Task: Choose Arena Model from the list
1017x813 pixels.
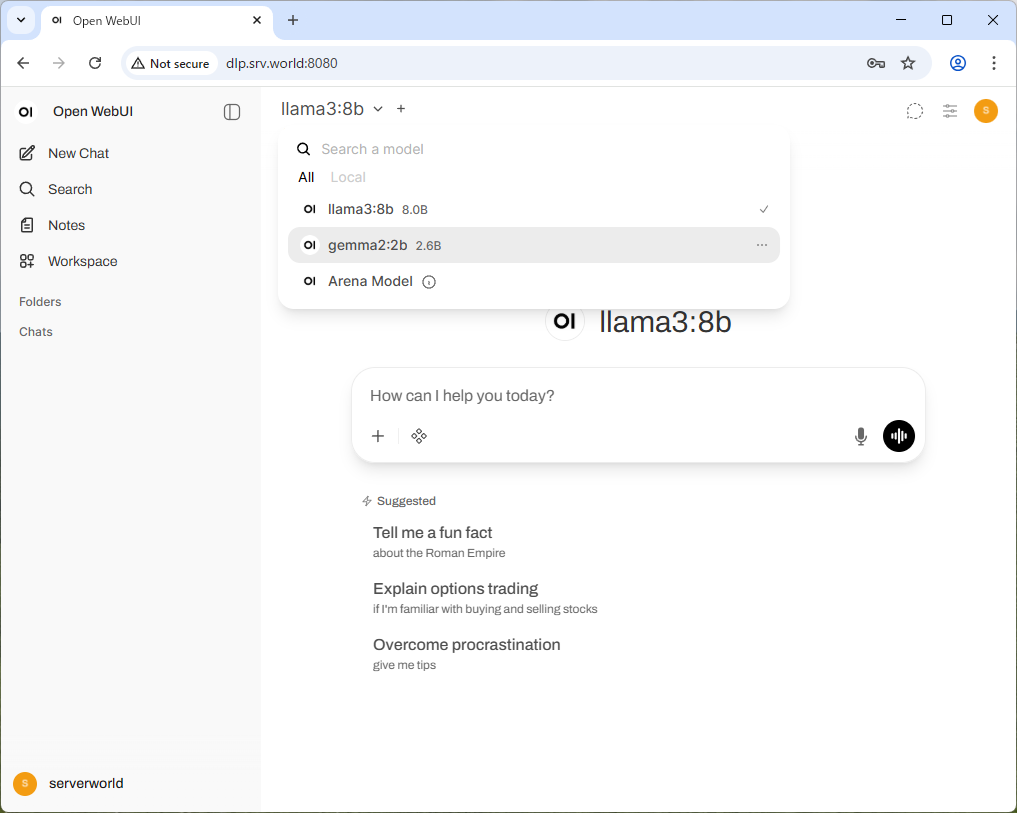Action: (x=370, y=281)
